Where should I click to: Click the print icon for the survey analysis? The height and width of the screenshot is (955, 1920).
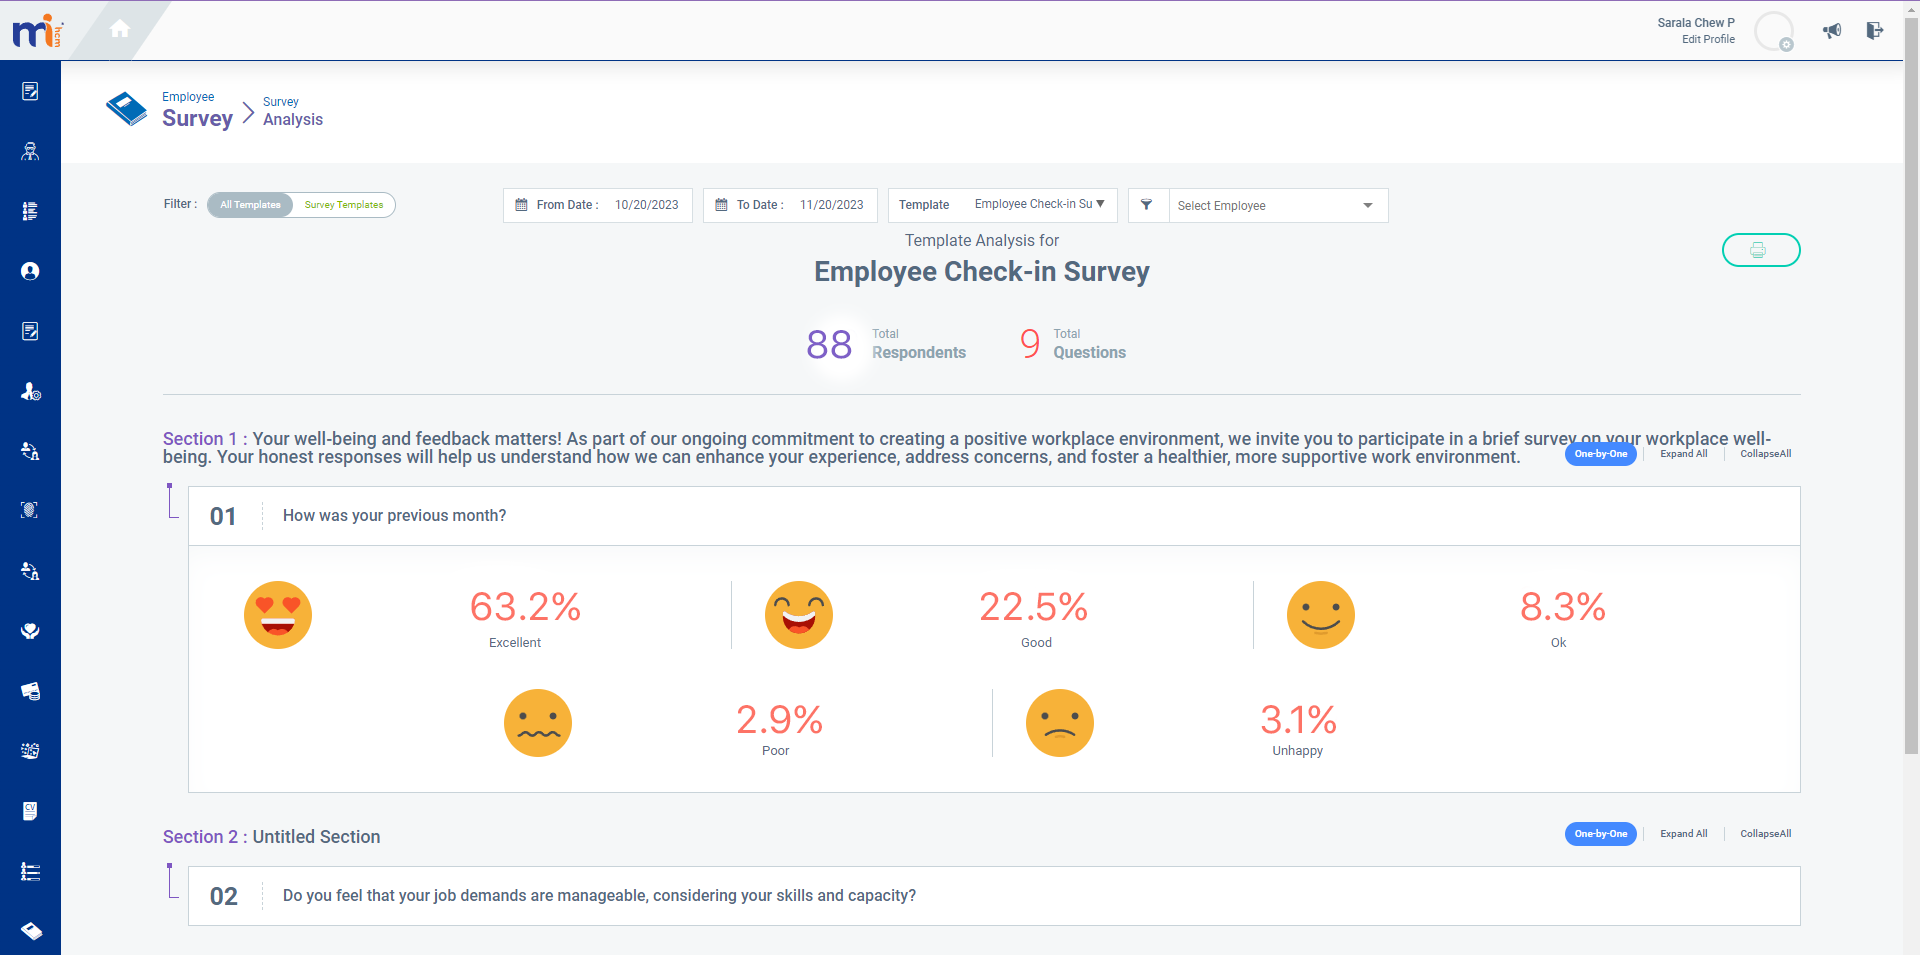[1760, 250]
